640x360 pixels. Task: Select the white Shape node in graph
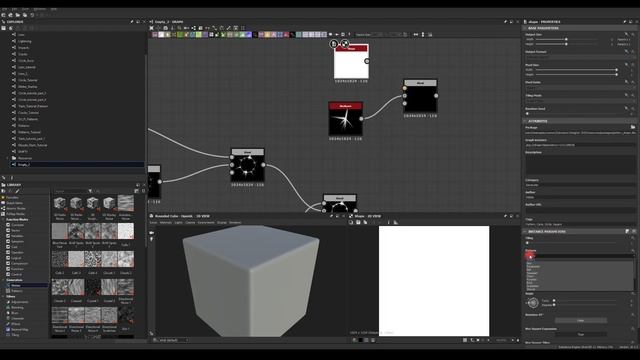[351, 62]
